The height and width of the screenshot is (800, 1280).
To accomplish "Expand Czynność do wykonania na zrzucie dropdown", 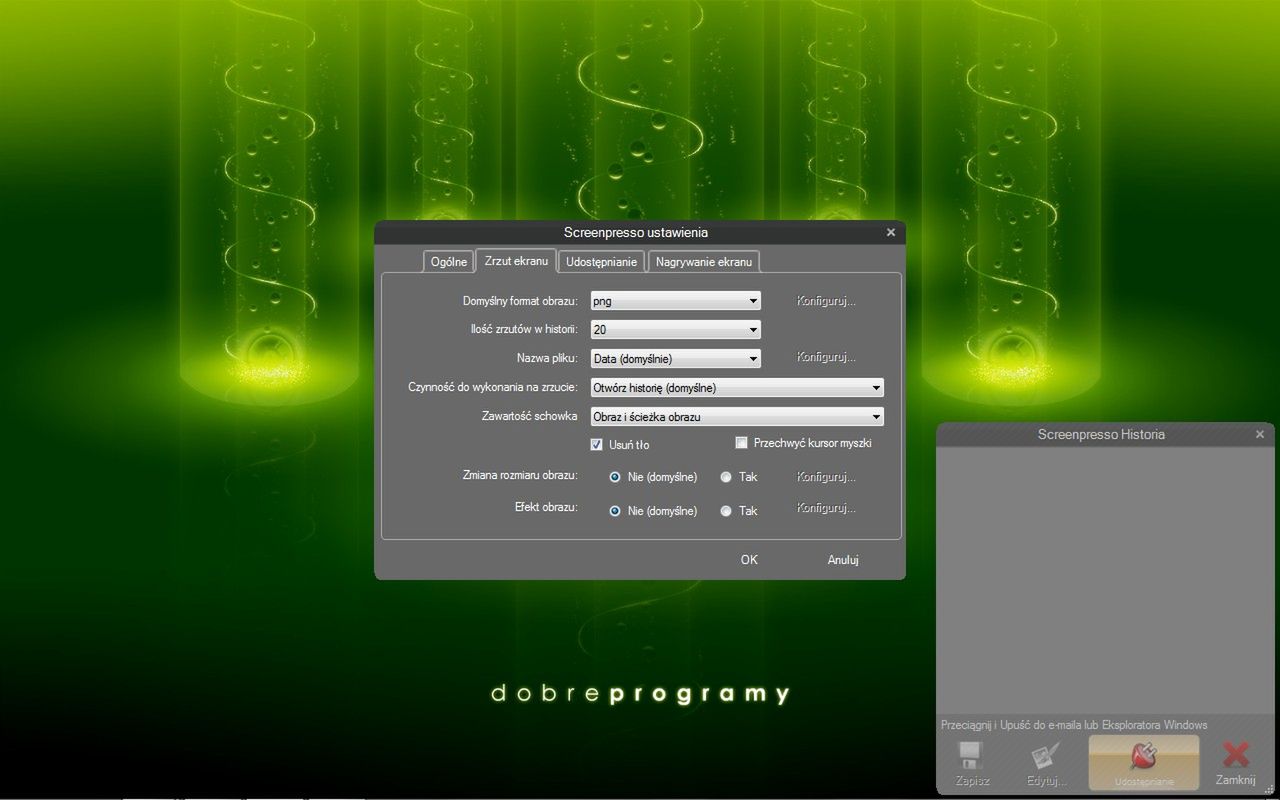I will pyautogui.click(x=737, y=387).
